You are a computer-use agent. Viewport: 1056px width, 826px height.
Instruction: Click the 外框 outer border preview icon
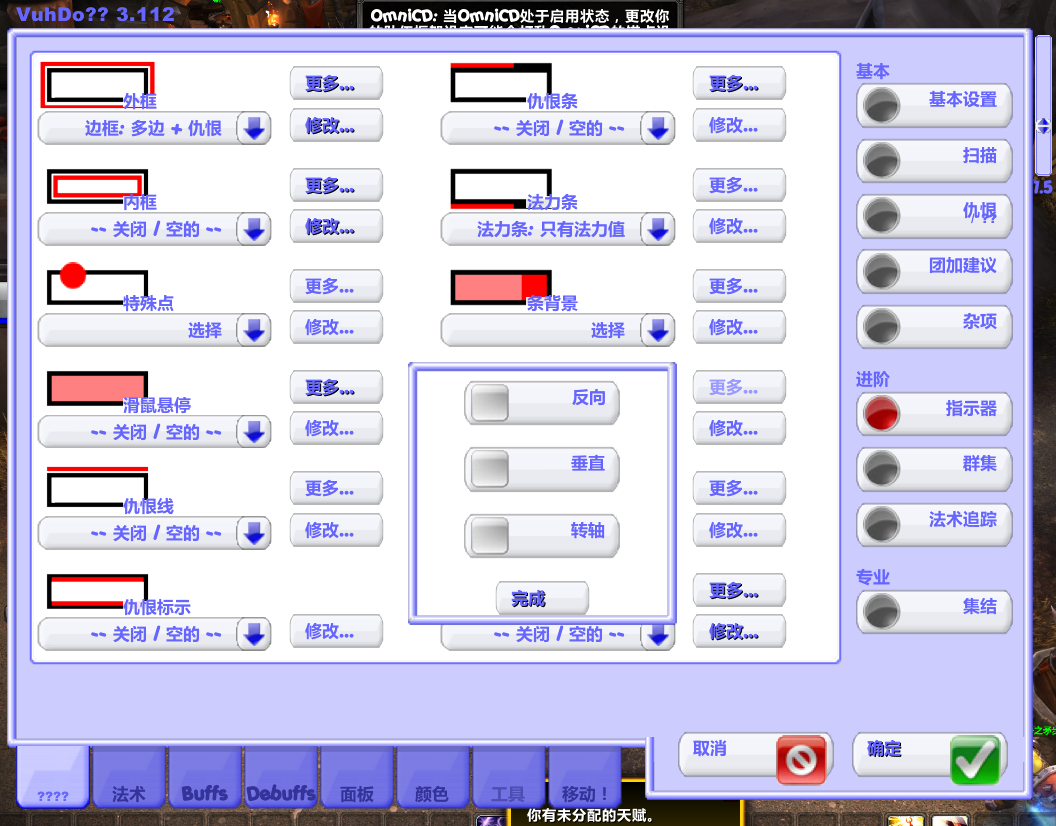click(x=97, y=84)
